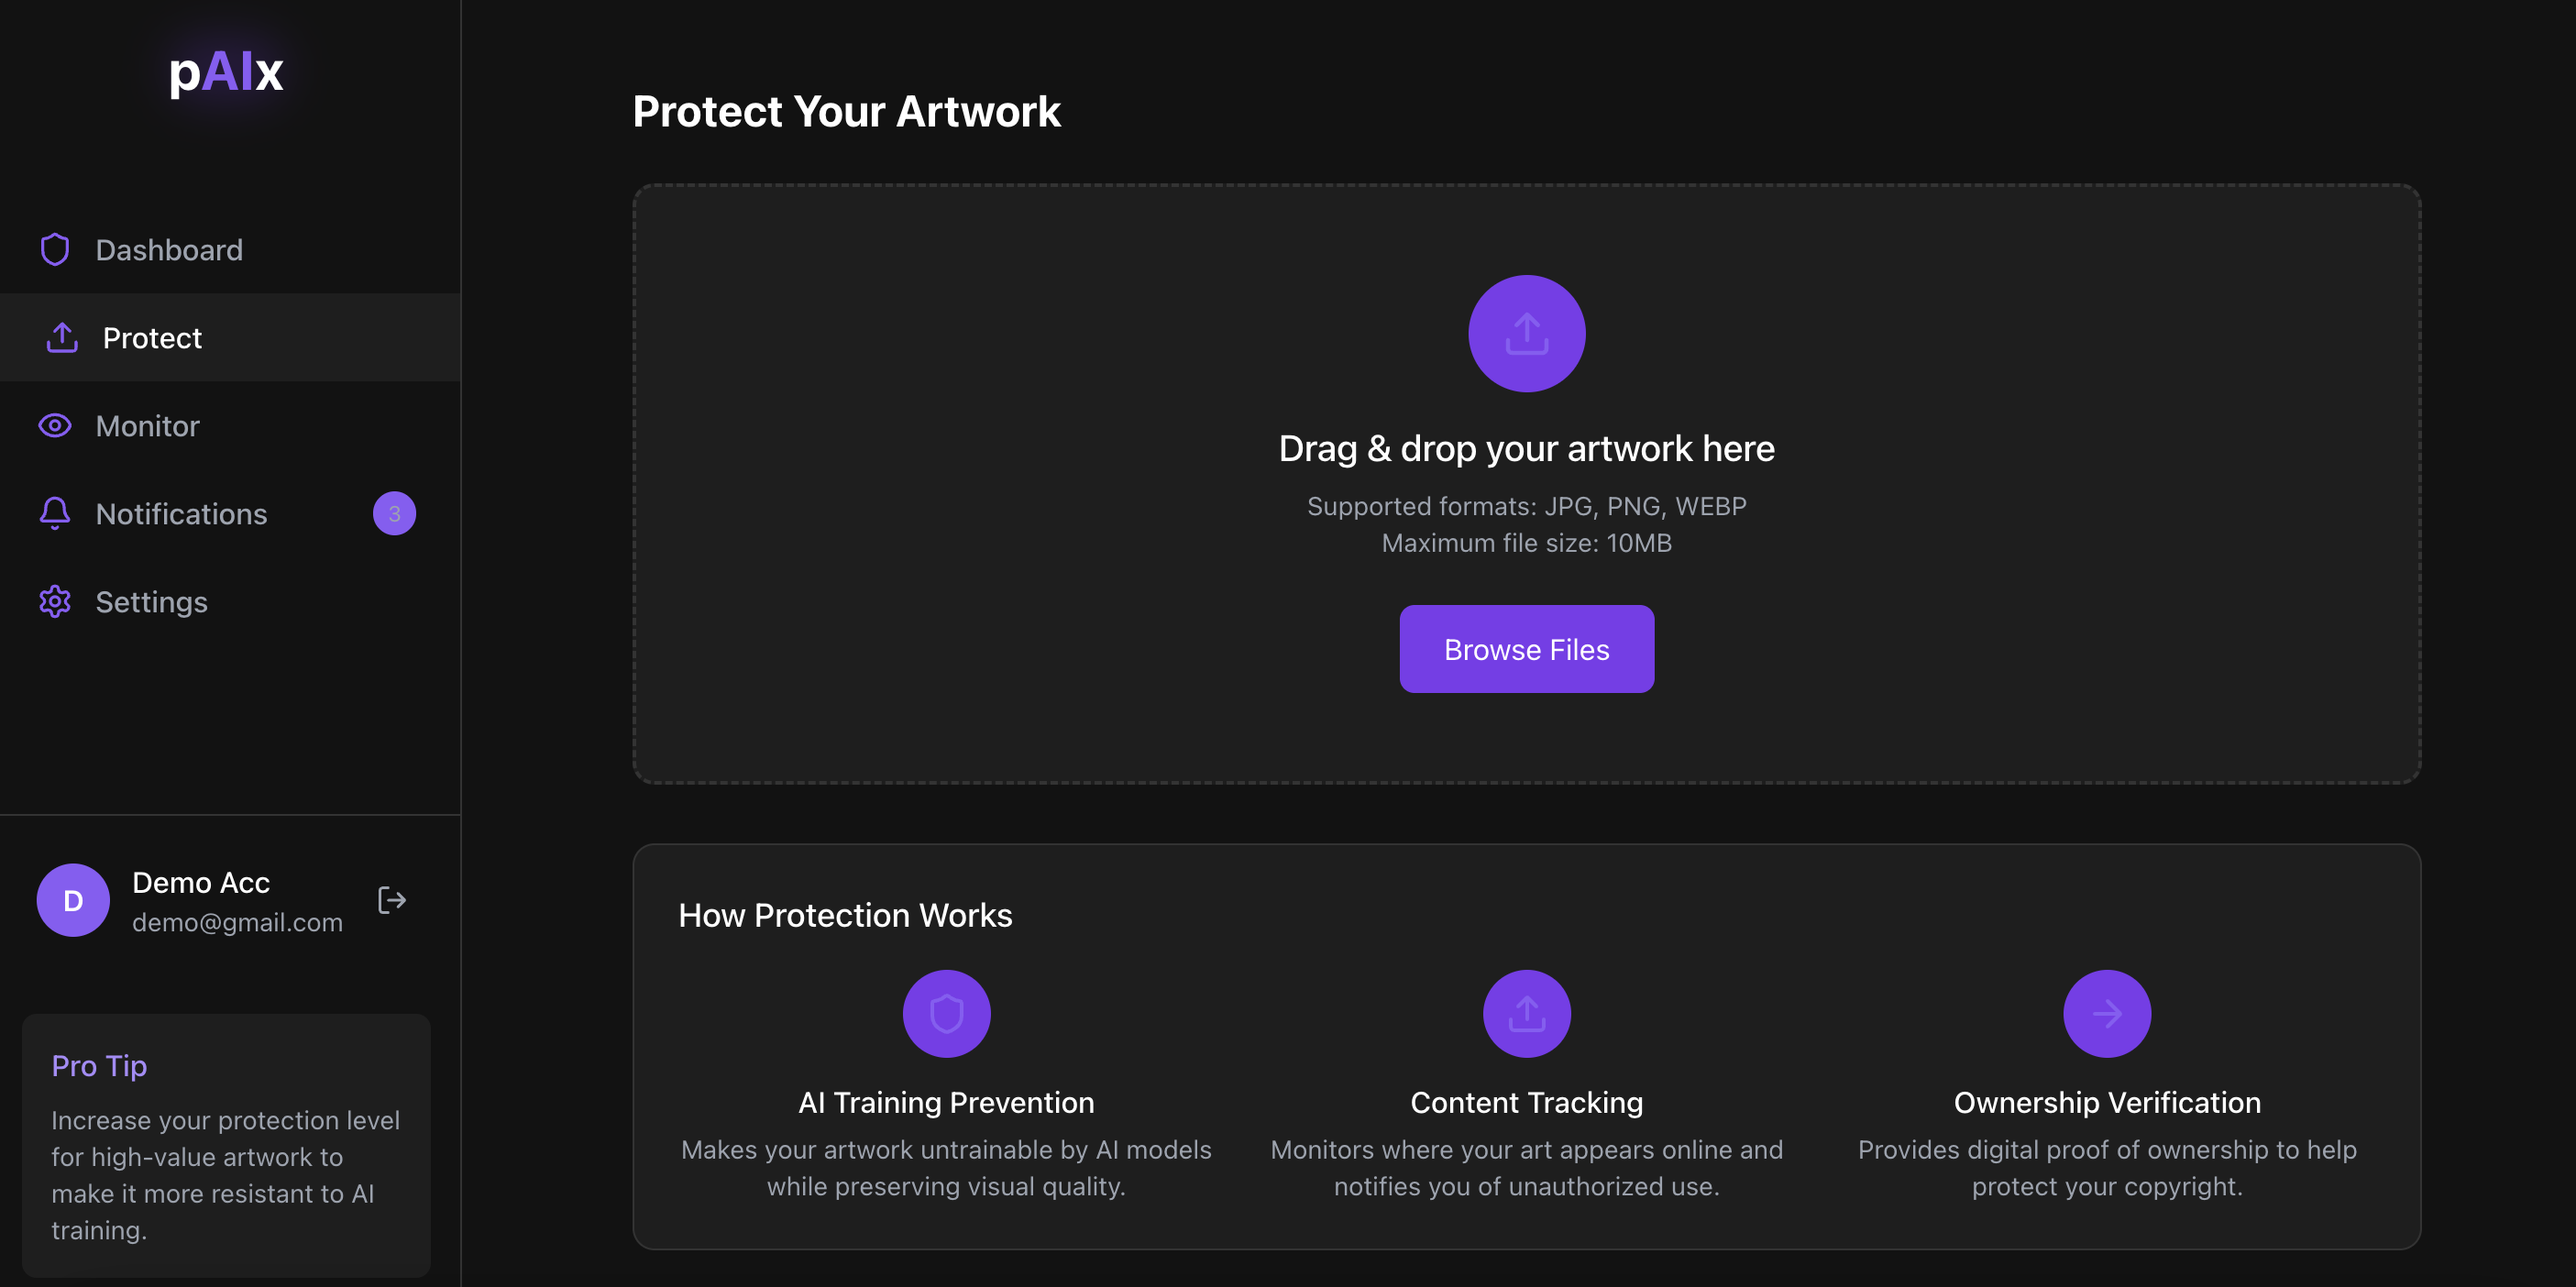Click the Pro Tip card

pos(226,1145)
